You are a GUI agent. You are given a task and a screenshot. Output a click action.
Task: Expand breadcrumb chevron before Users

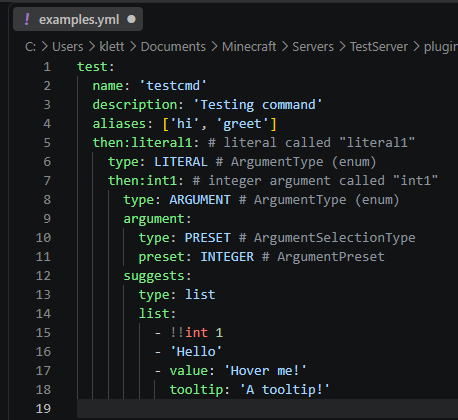tap(44, 47)
